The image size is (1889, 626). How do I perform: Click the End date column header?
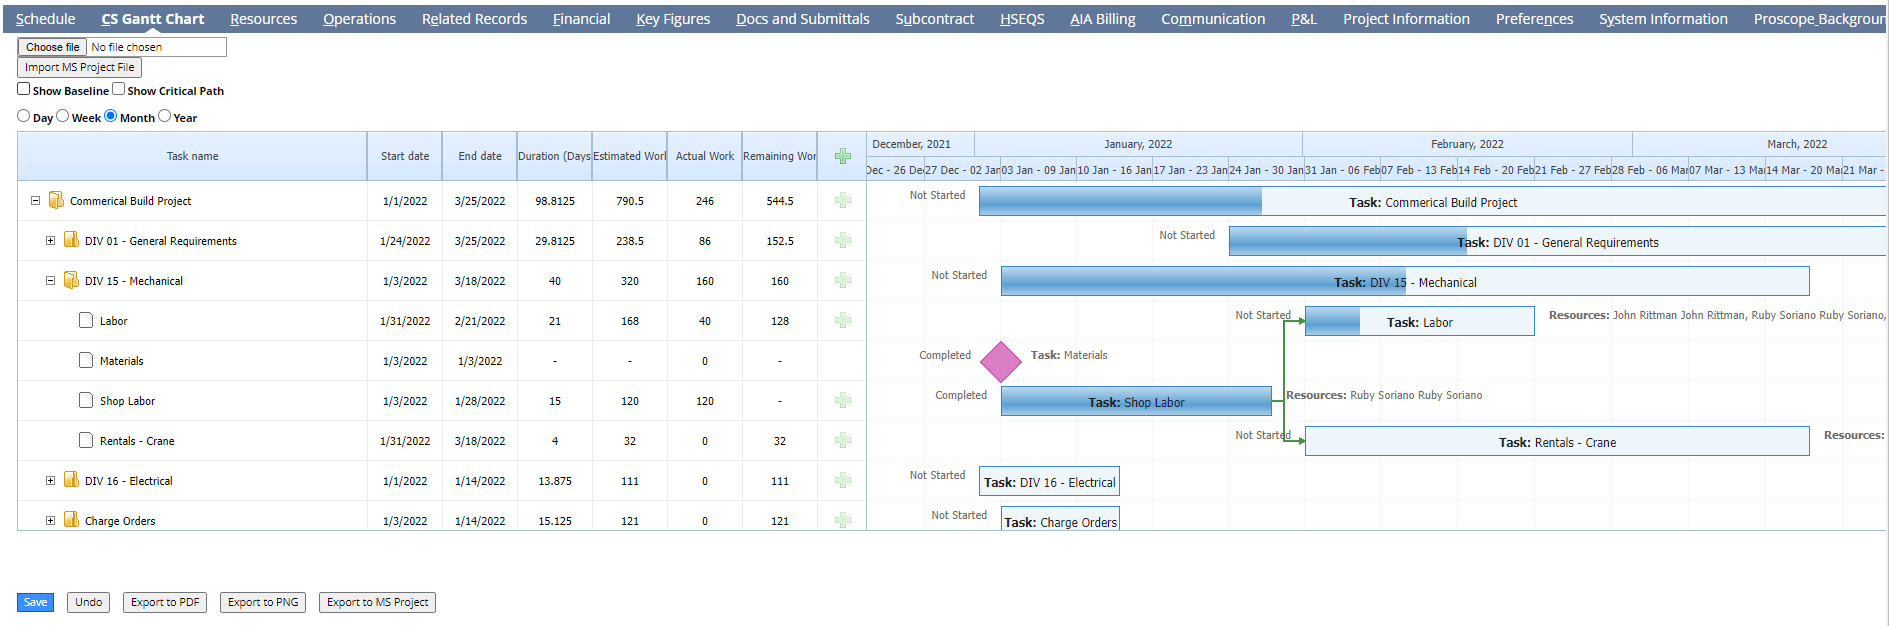(x=480, y=156)
